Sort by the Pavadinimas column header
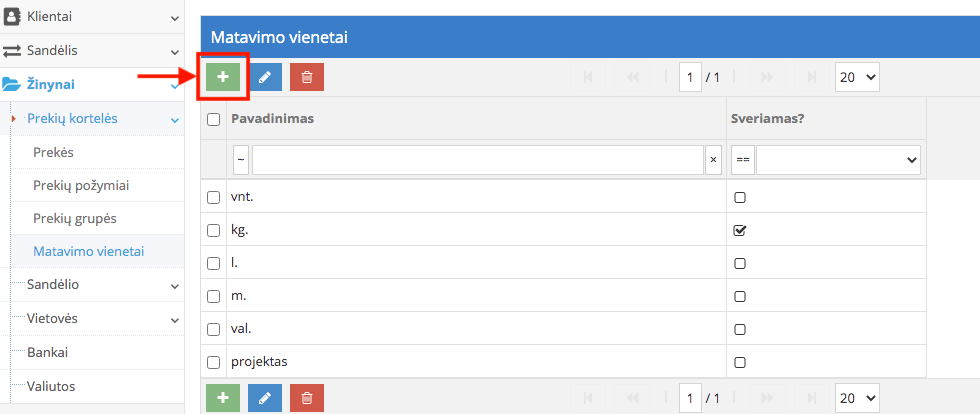The height and width of the screenshot is (414, 980). click(x=273, y=119)
